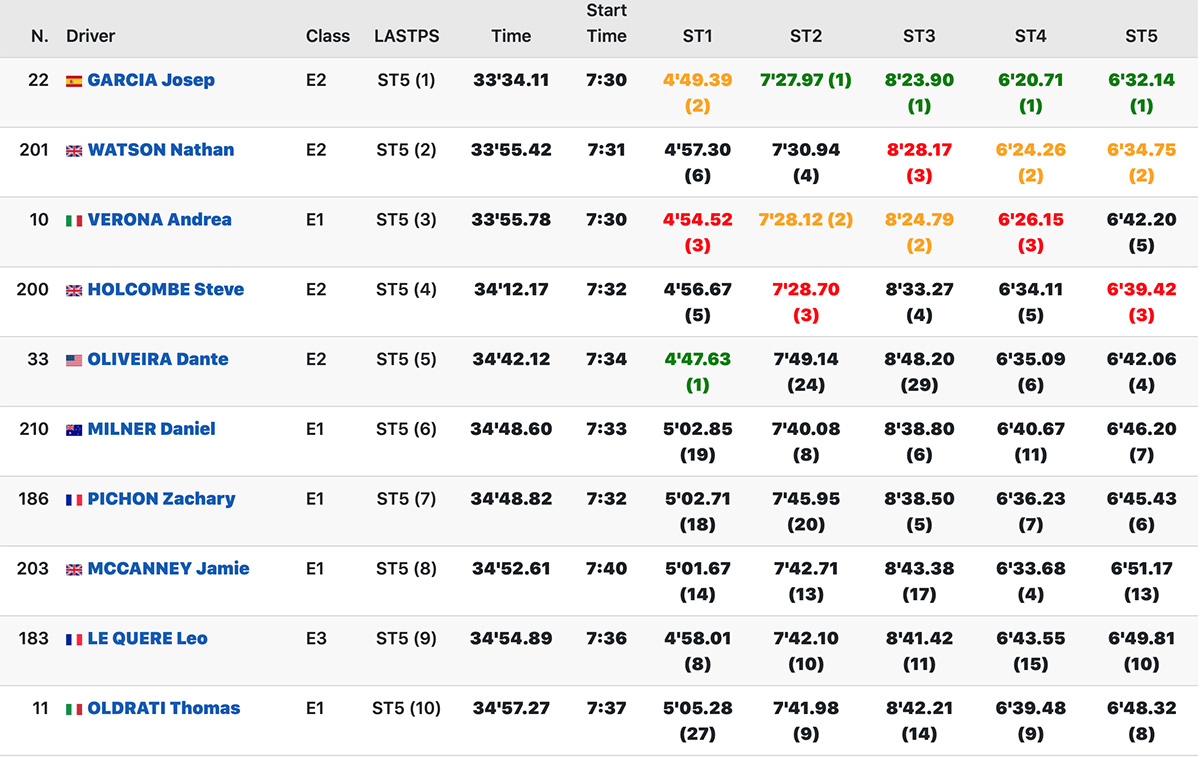Click total time 34'48.82
1200x757 pixels.
coord(511,499)
